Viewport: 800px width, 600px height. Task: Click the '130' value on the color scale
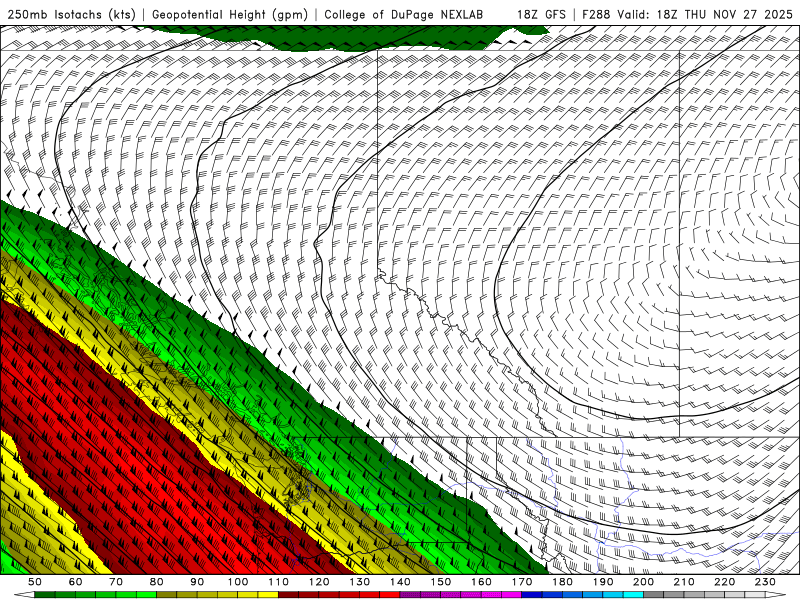tap(360, 582)
